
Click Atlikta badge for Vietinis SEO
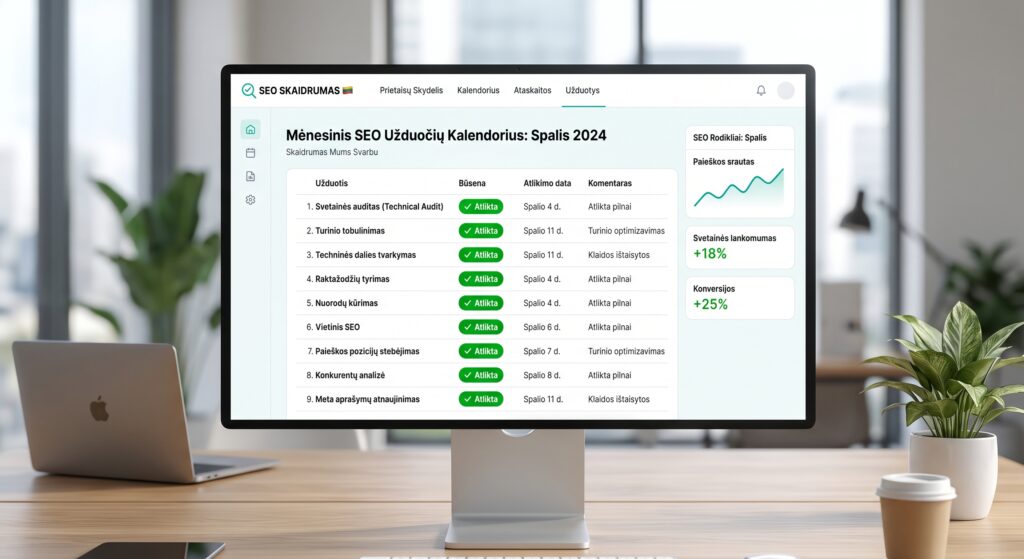tap(481, 327)
